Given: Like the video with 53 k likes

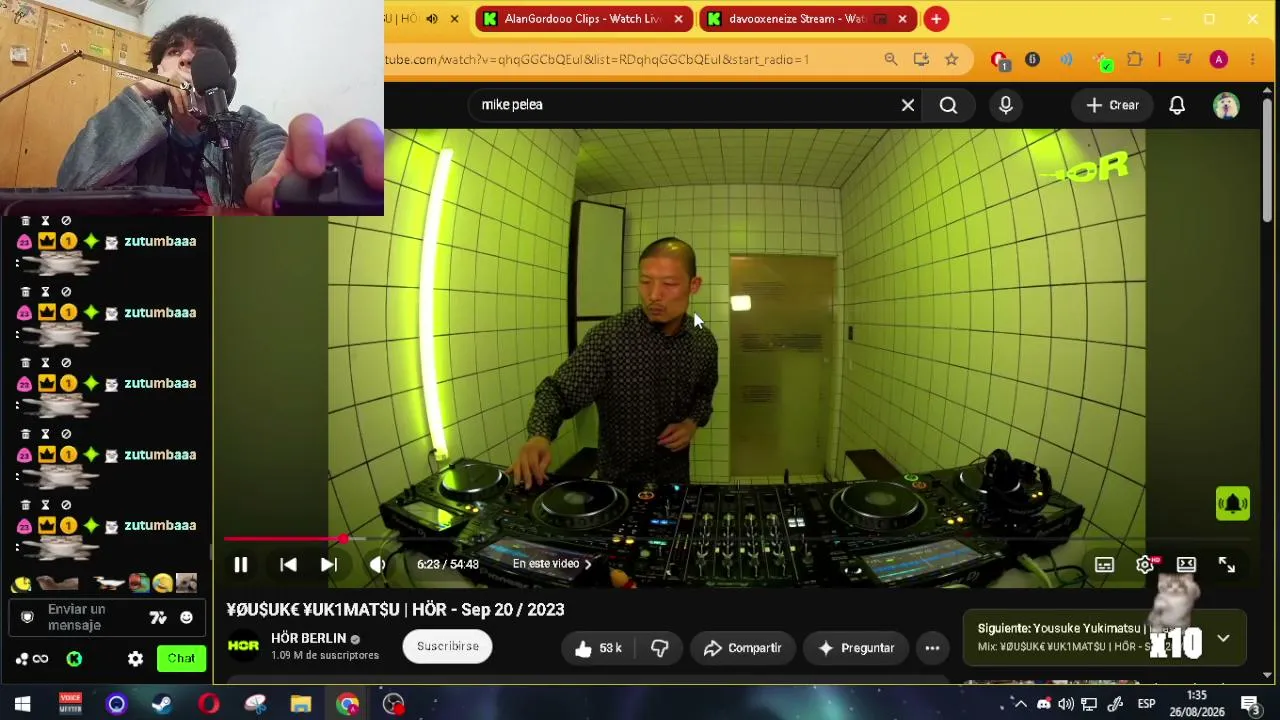Looking at the screenshot, I should 598,648.
